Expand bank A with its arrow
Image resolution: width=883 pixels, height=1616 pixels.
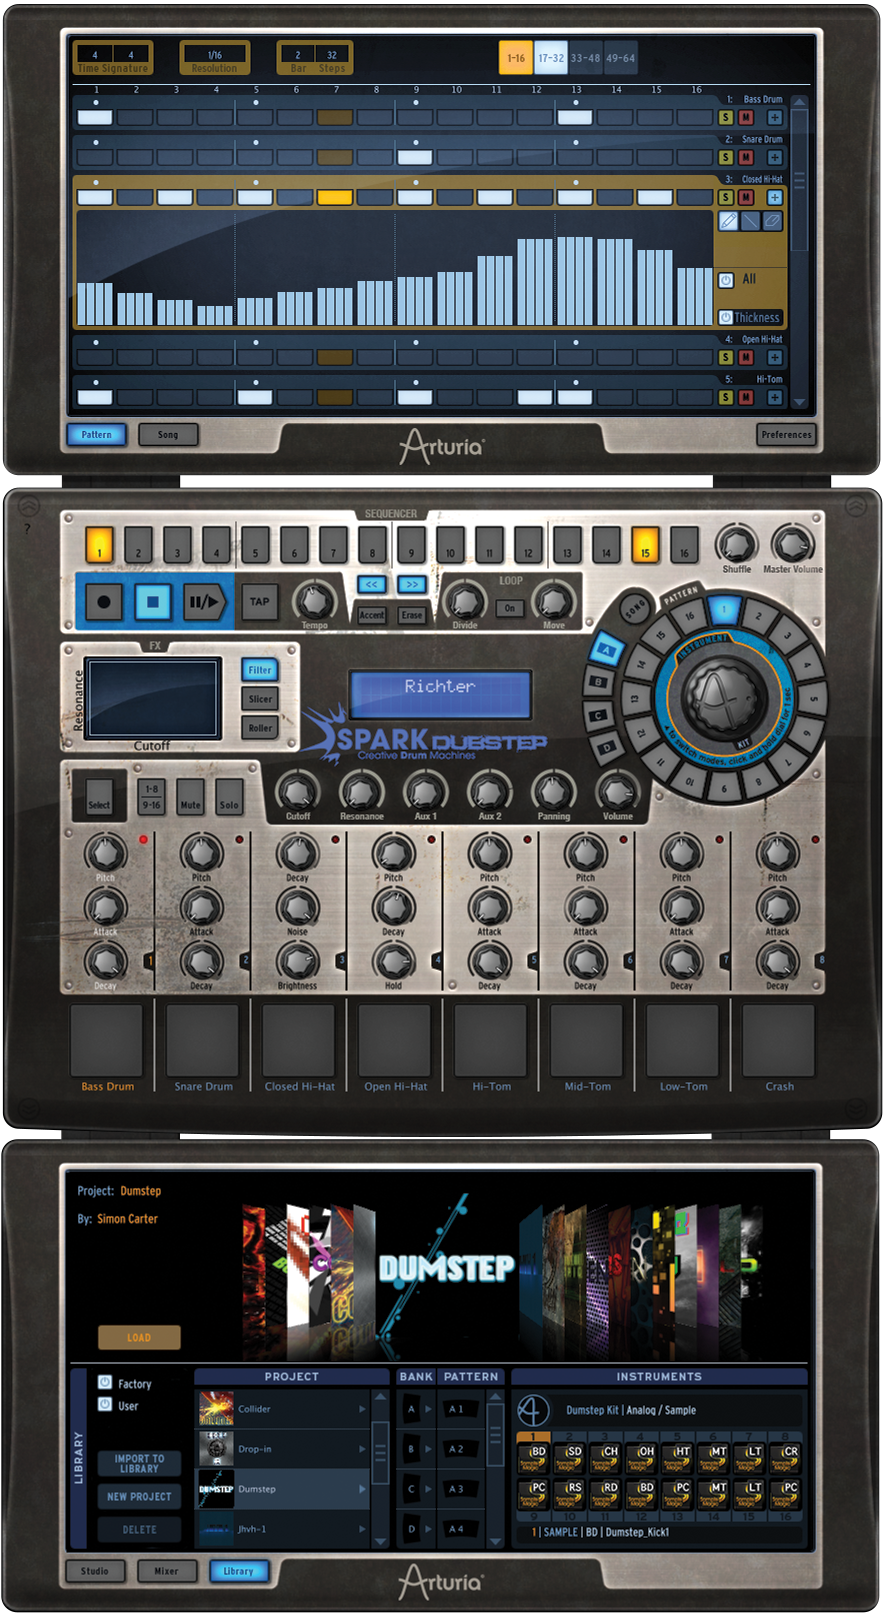428,1409
